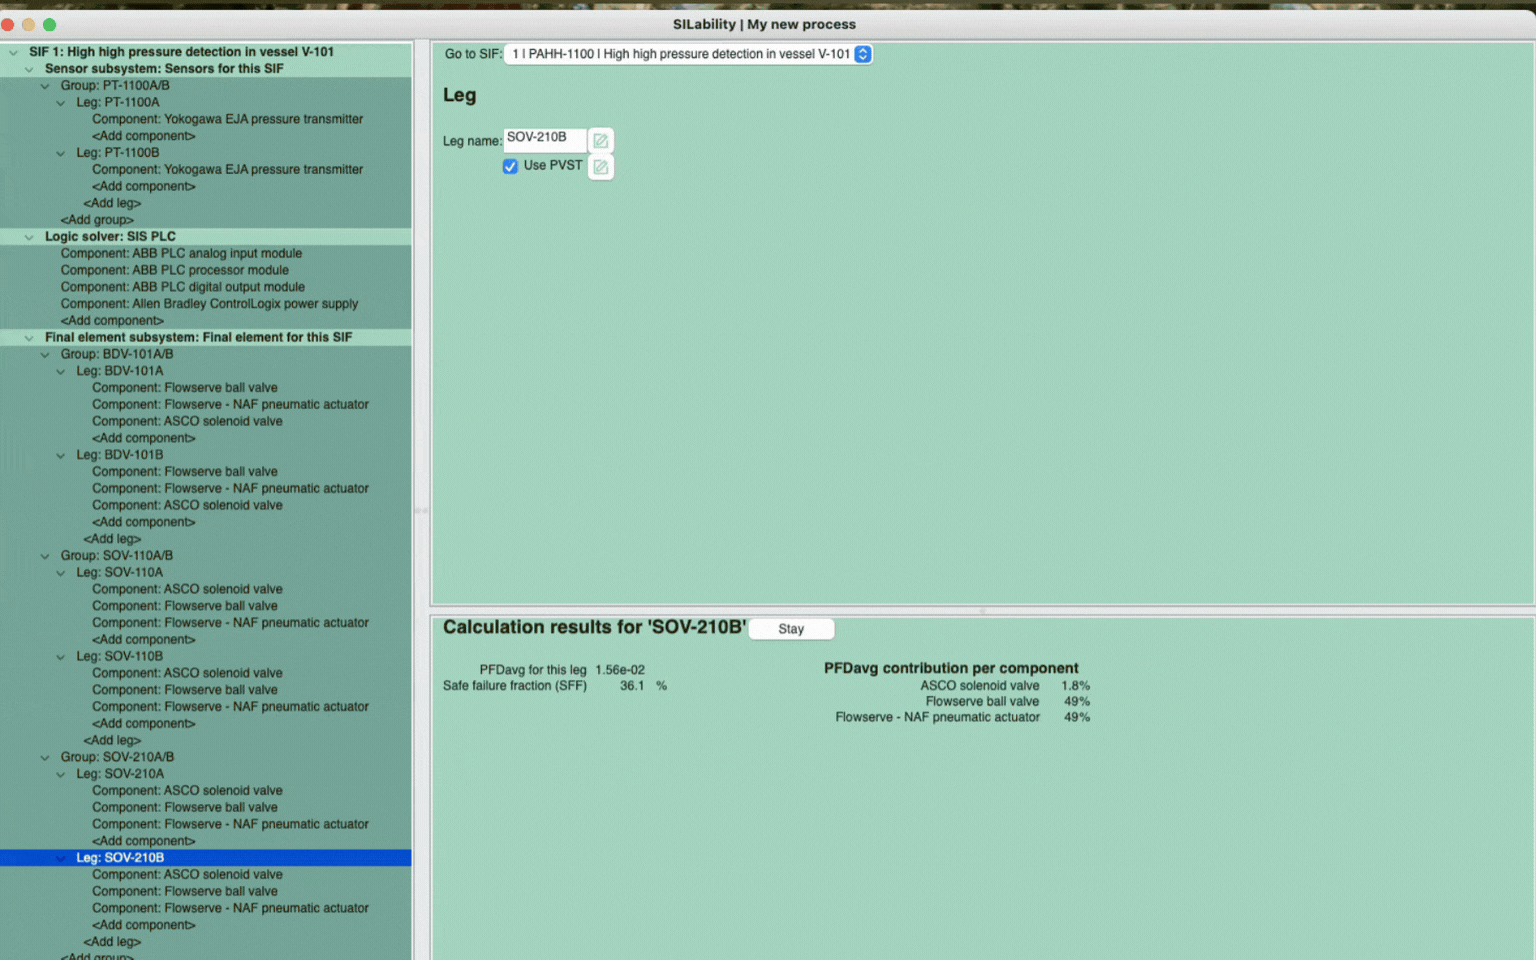This screenshot has width=1536, height=960.
Task: Select the ABB PLC processor module component
Action: [x=174, y=270]
